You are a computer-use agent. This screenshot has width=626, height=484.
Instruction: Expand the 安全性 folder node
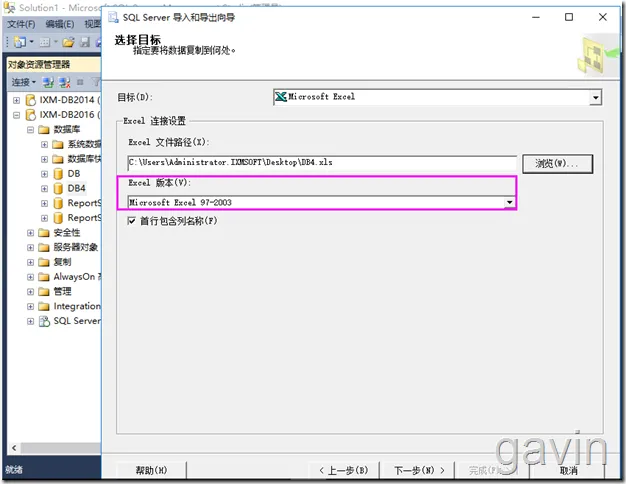[x=30, y=233]
